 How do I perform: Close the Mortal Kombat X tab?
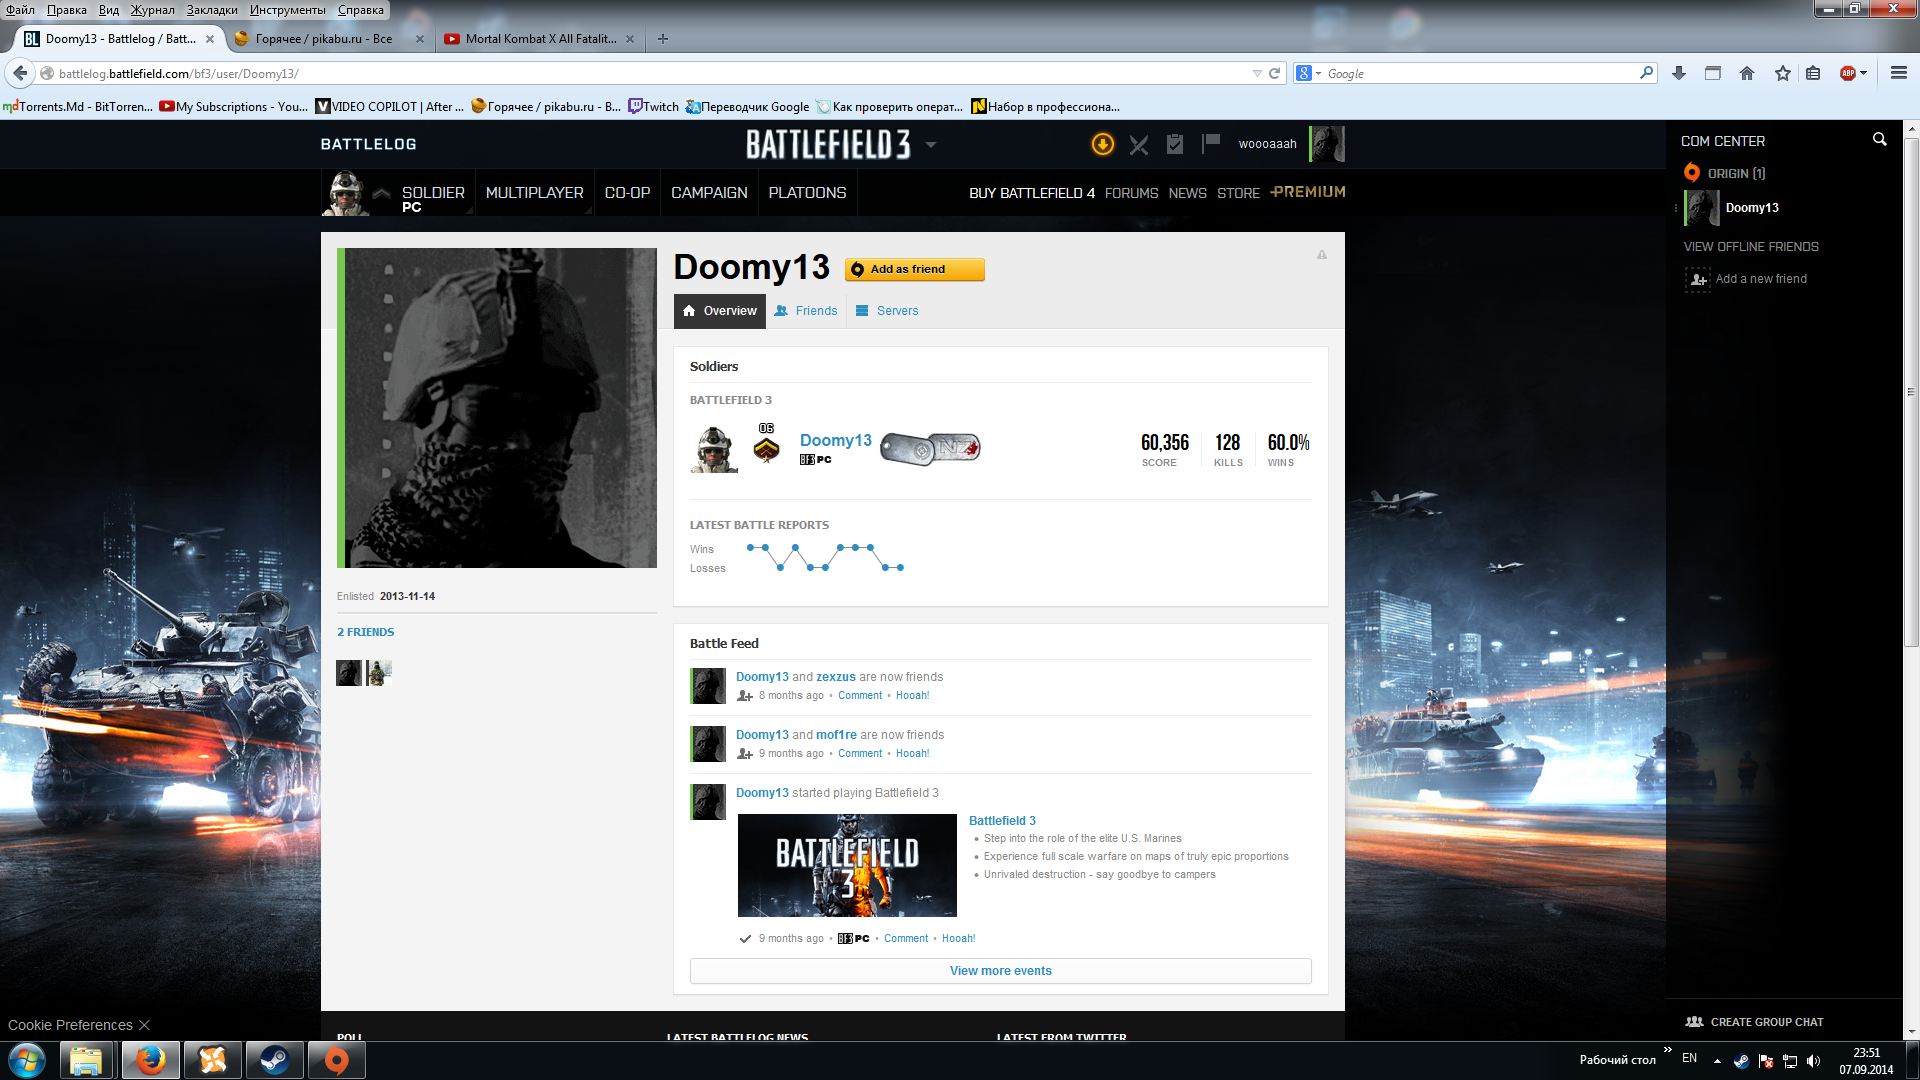(629, 39)
